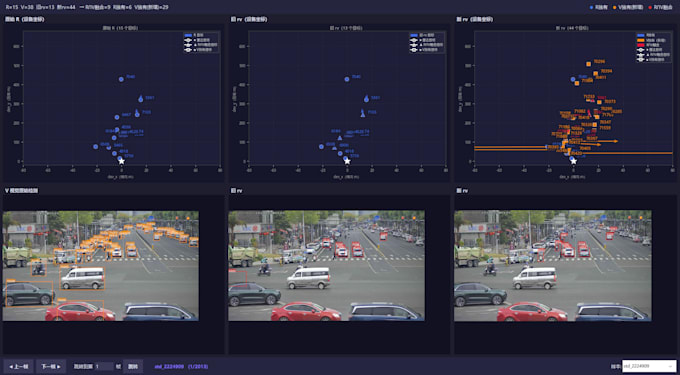Select point 5991 in the 原始 R chart

tap(141, 99)
